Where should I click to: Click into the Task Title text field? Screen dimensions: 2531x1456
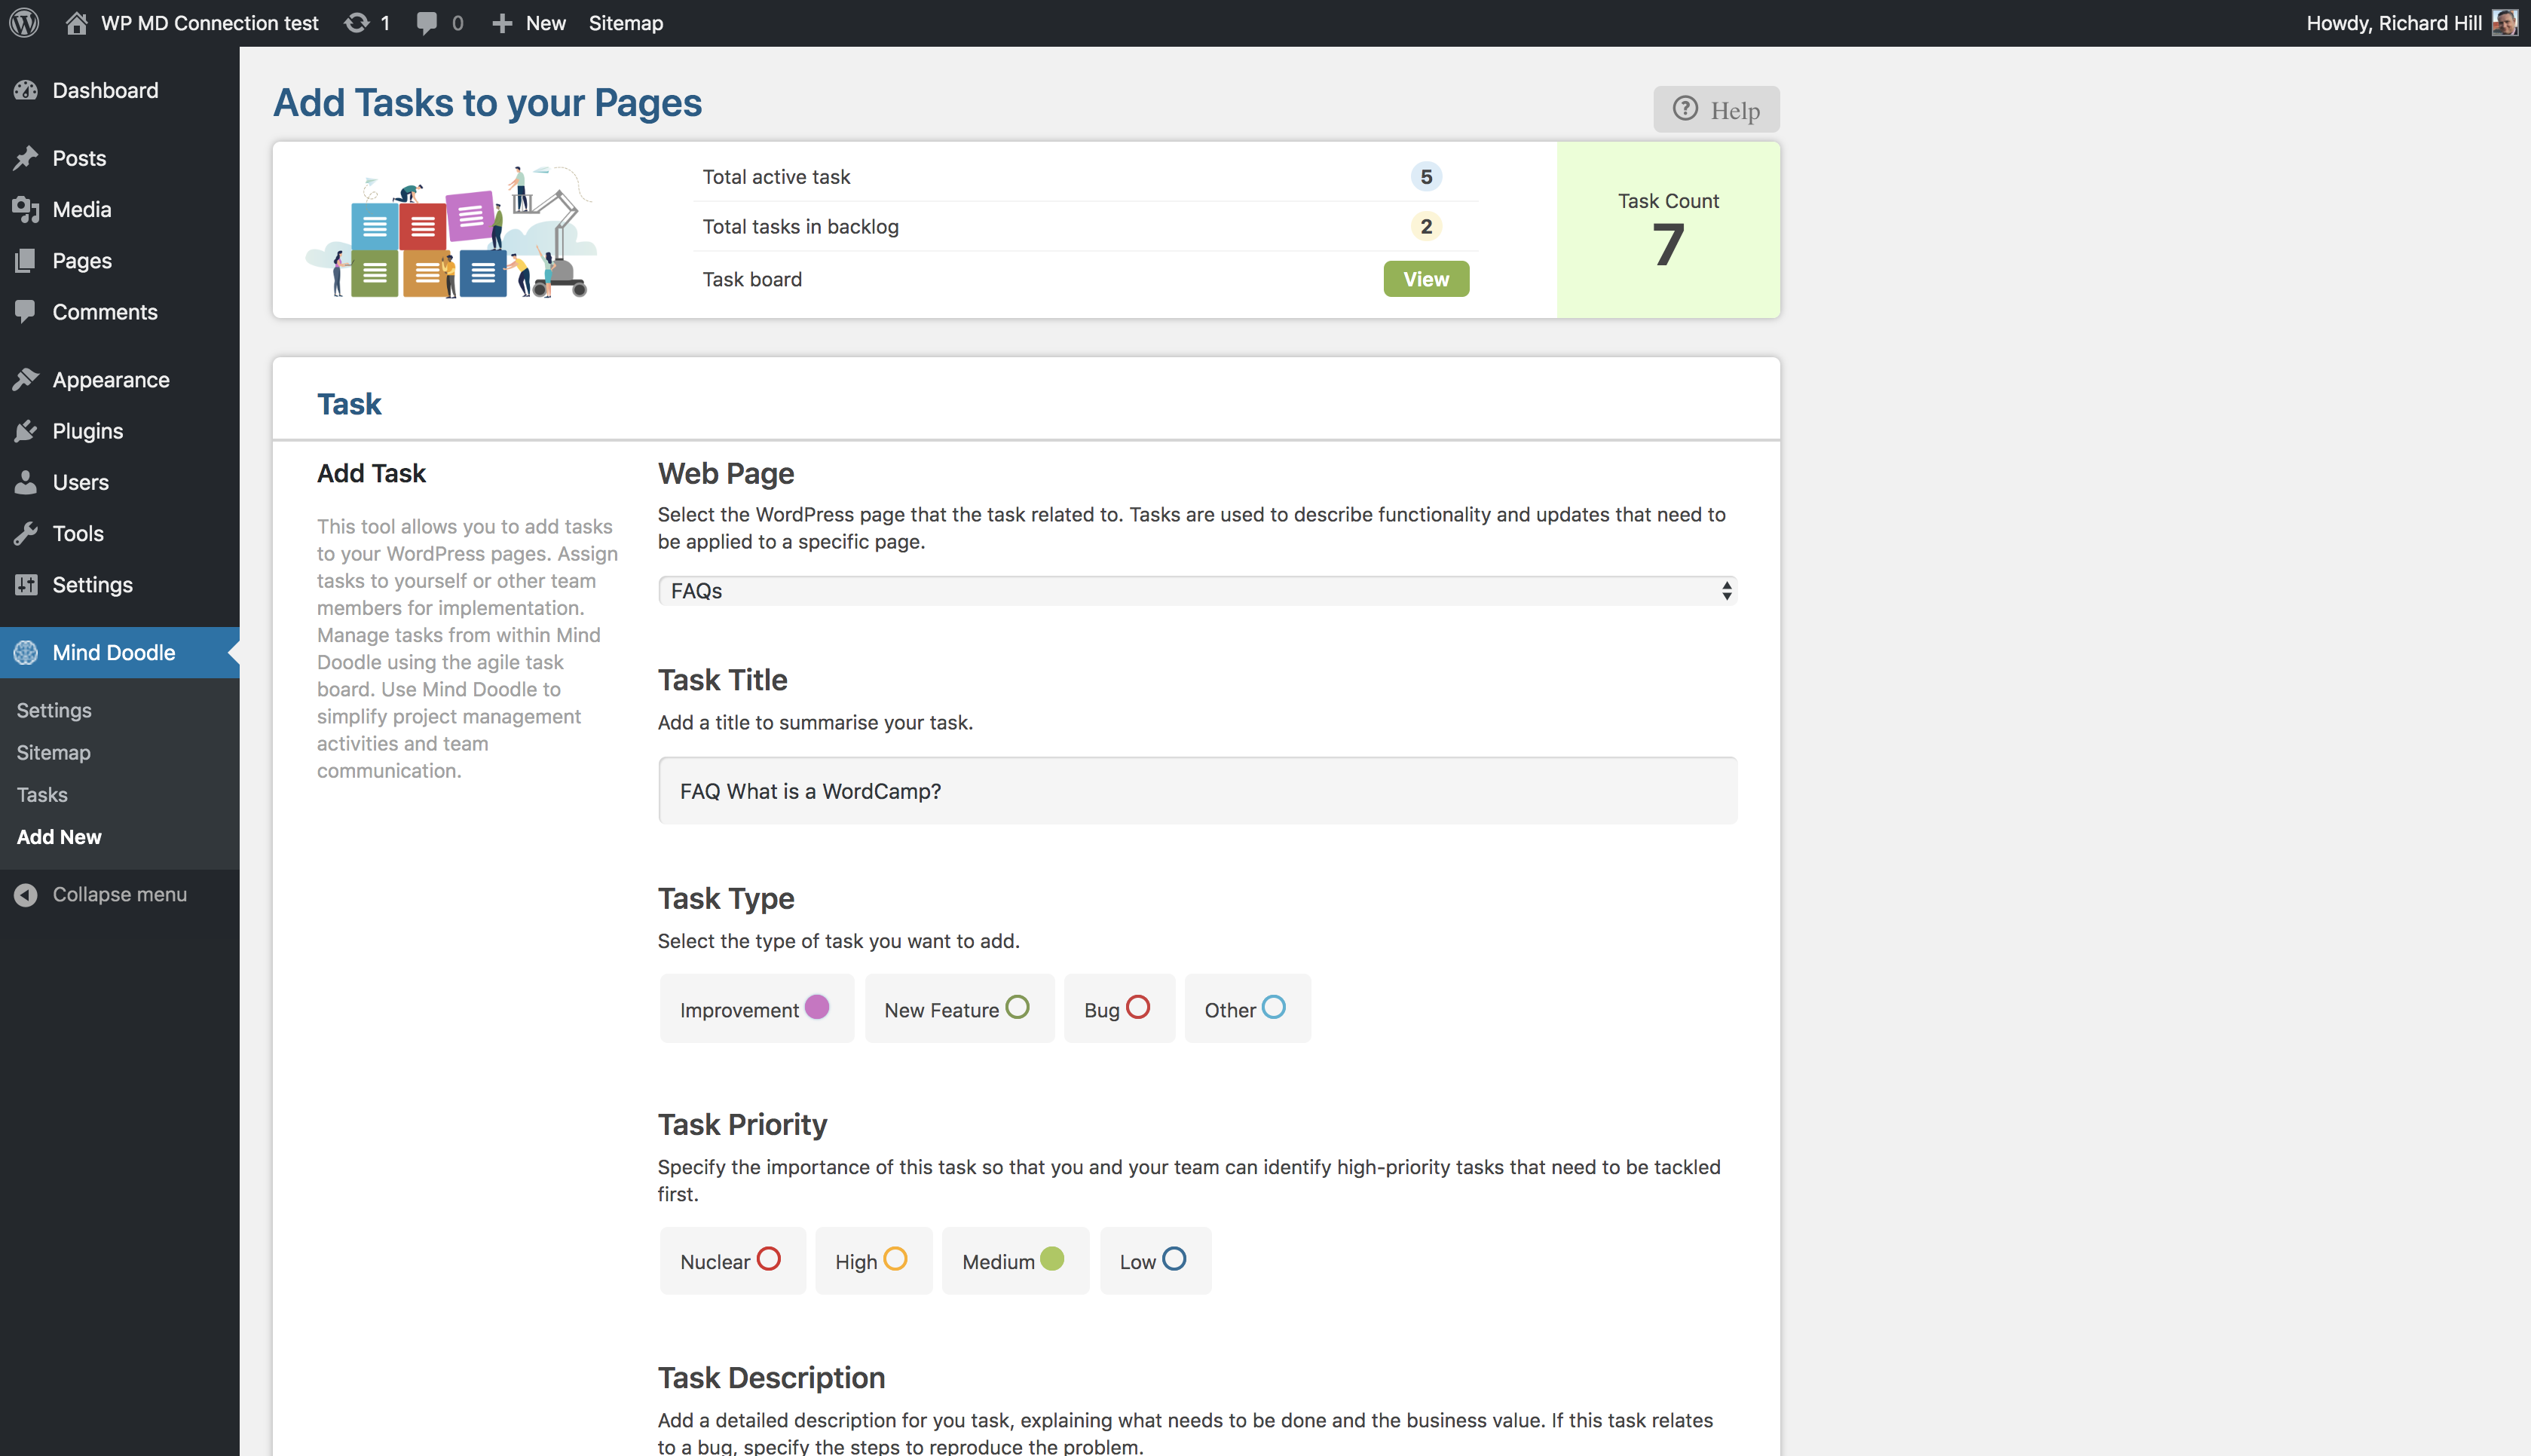pos(1196,790)
